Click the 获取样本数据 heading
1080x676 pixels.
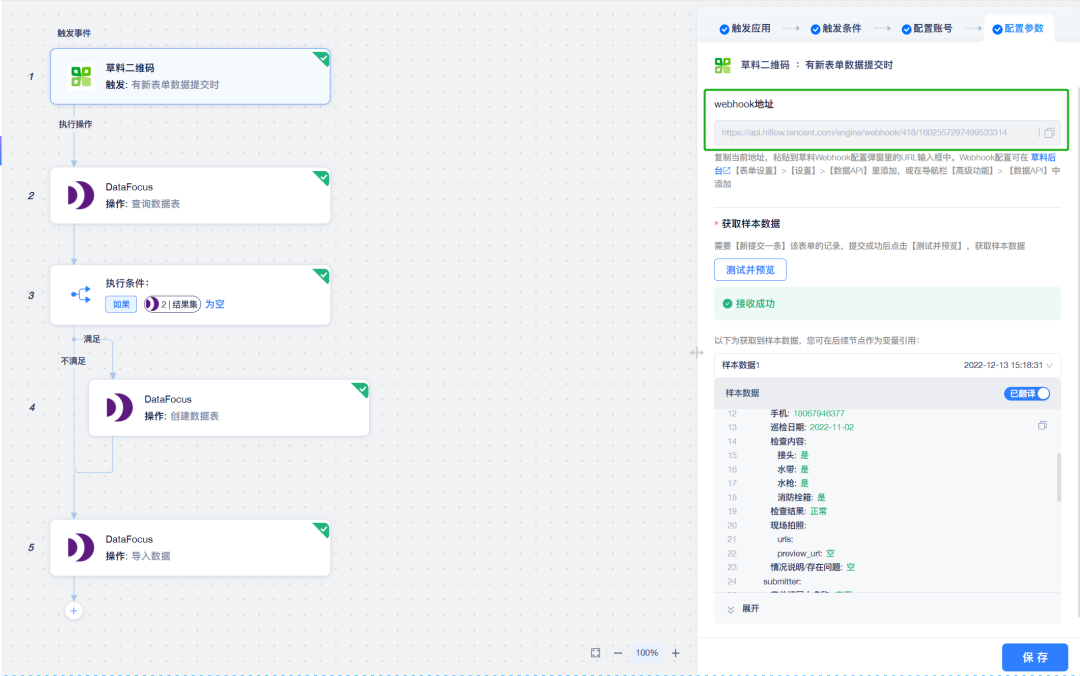point(751,224)
